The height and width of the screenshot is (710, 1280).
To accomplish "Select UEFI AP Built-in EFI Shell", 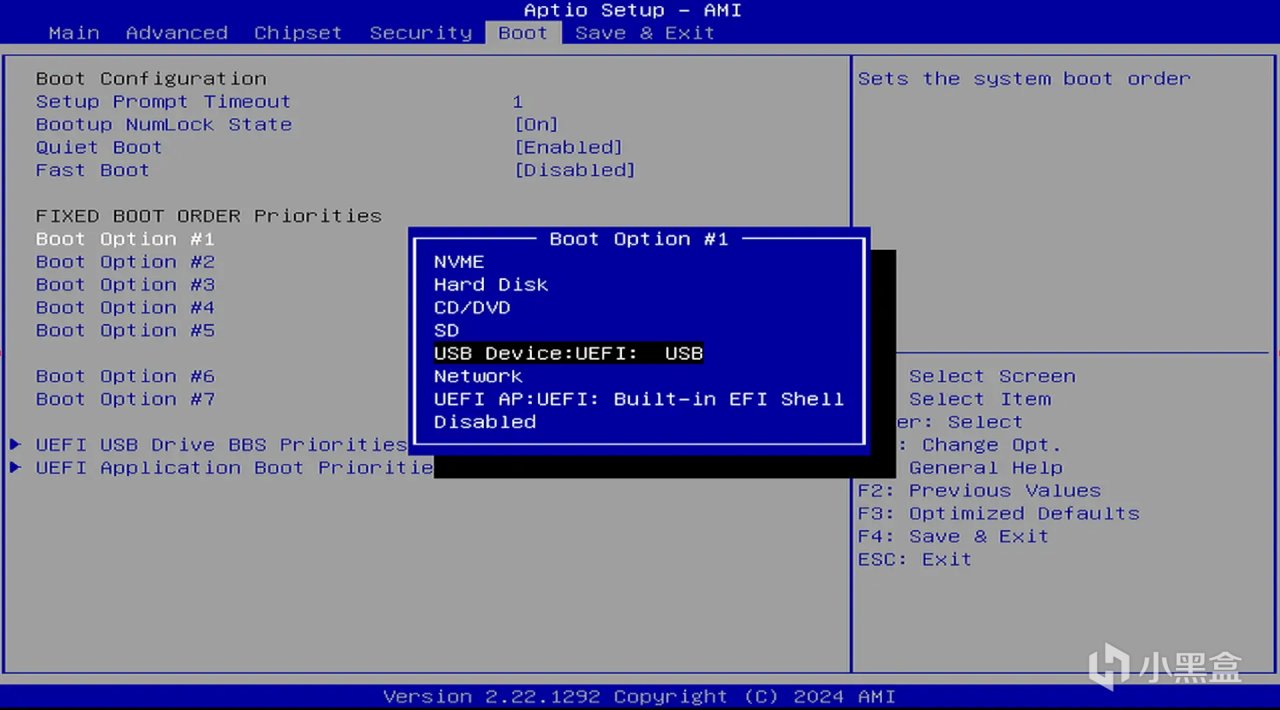I will [639, 399].
